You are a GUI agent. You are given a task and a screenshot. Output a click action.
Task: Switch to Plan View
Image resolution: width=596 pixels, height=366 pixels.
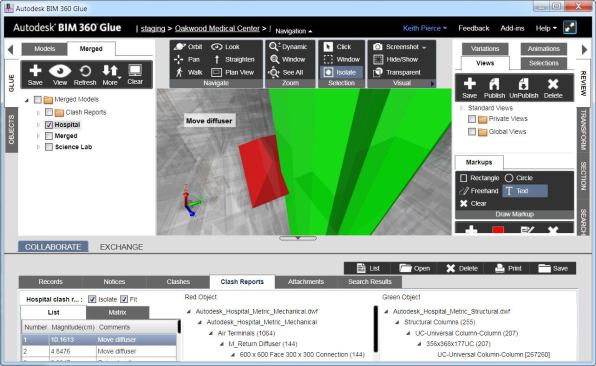pos(232,72)
